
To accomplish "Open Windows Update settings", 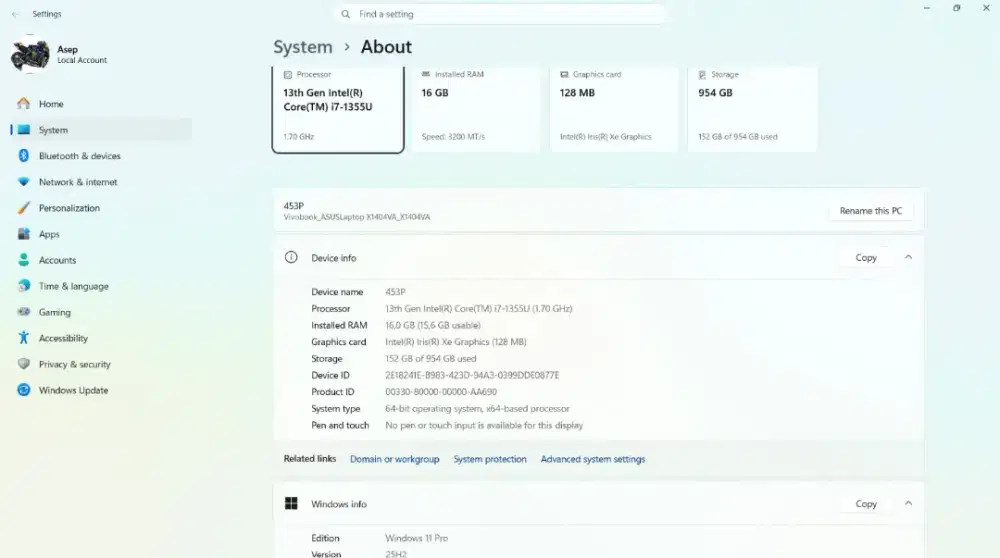I will pos(101,390).
